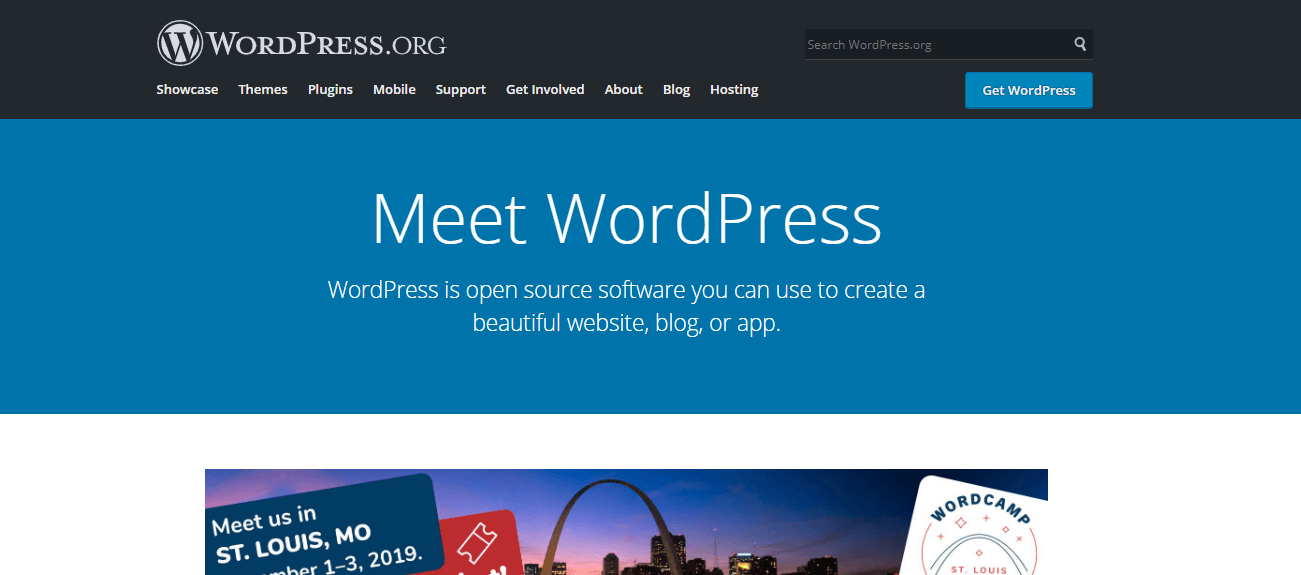The height and width of the screenshot is (575, 1301).
Task: Open the WordCamp St. Louis banner
Action: click(626, 522)
